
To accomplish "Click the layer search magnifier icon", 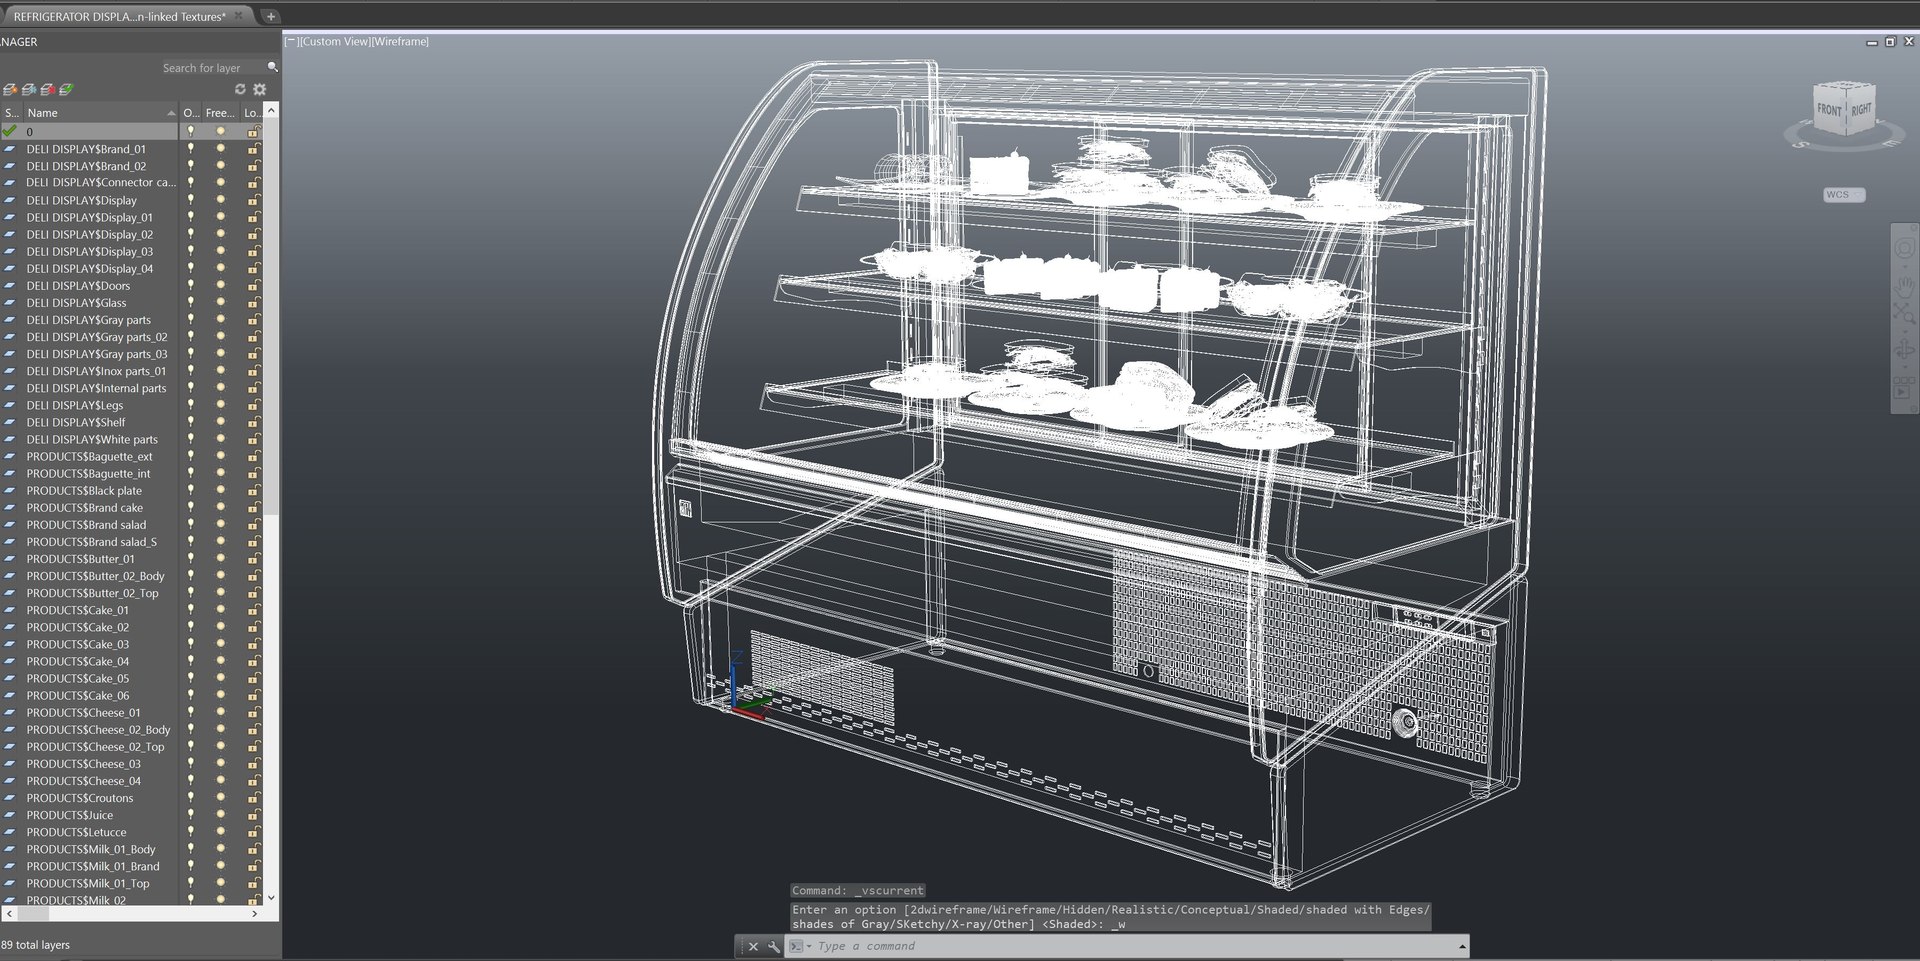I will [272, 67].
